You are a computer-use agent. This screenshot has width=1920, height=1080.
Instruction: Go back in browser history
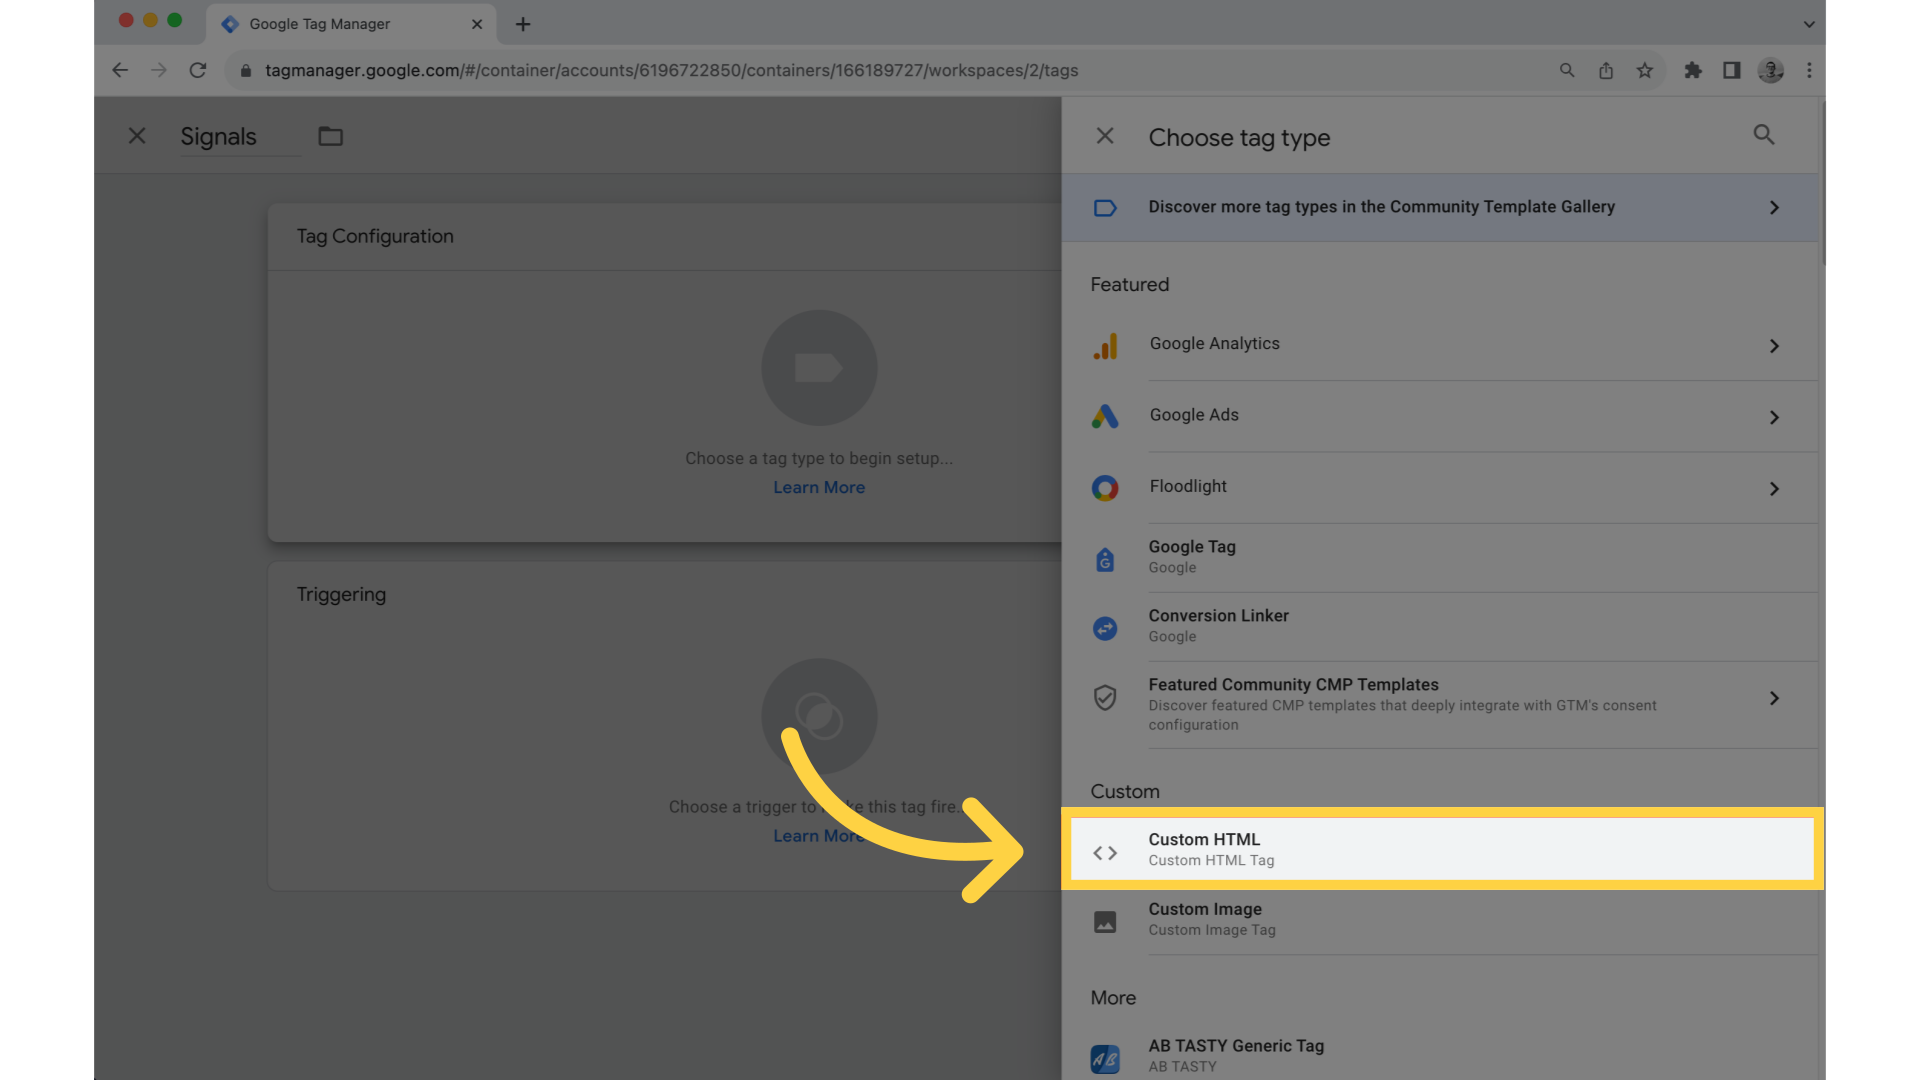pyautogui.click(x=120, y=70)
